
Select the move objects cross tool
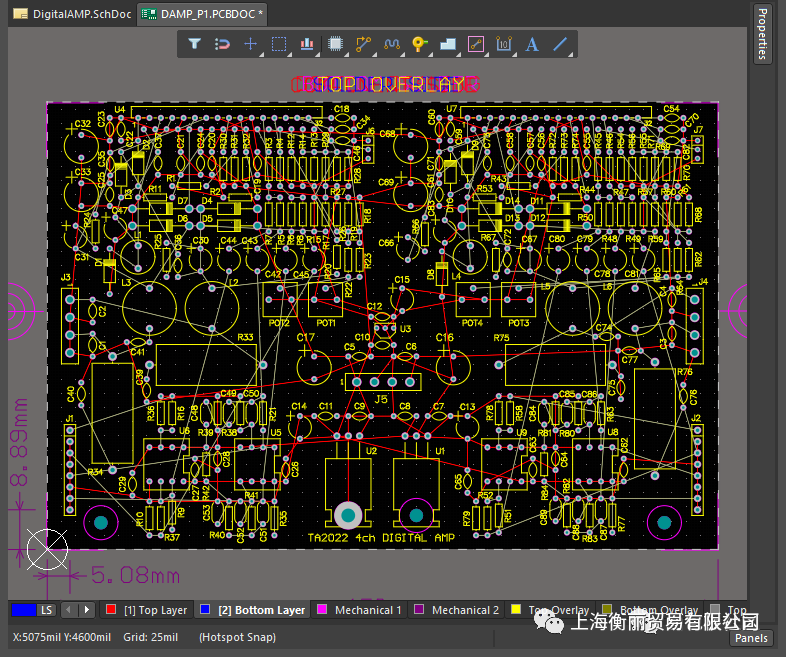[x=250, y=44]
